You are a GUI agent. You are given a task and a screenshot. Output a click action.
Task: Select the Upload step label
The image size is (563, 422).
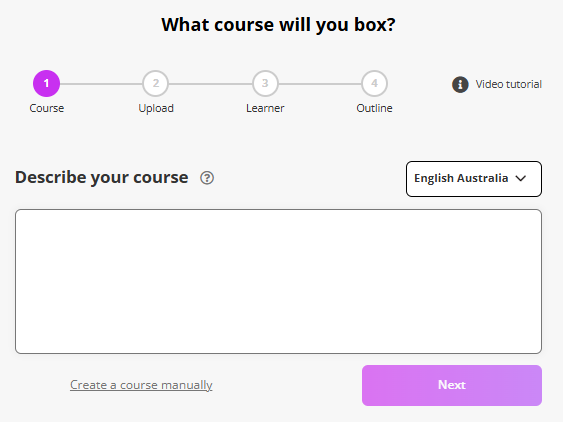point(156,108)
